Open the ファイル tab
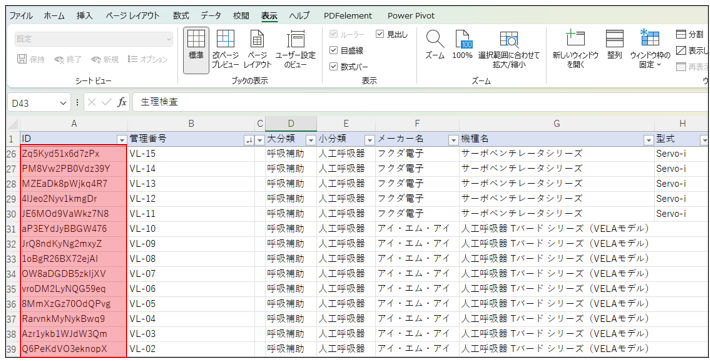 [21, 16]
